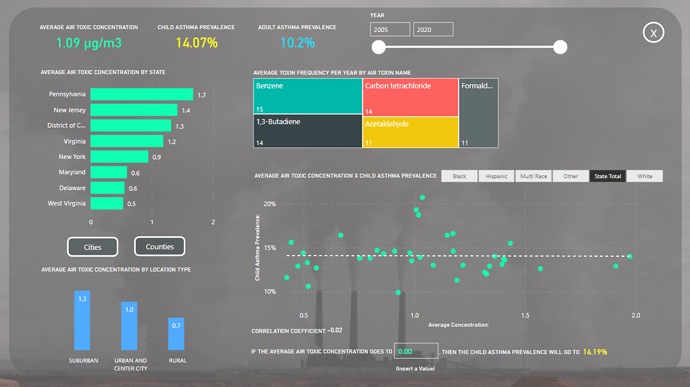Image resolution: width=690 pixels, height=387 pixels.
Task: Click the concentration value input box
Action: [x=416, y=351]
